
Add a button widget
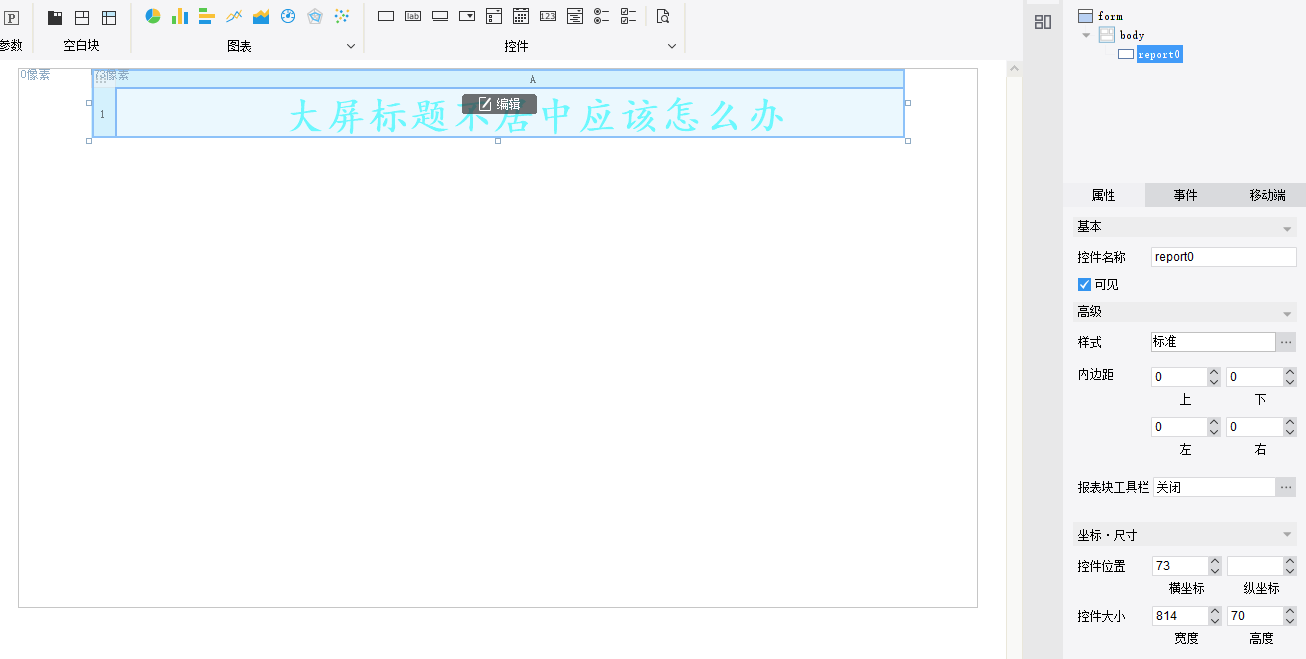[440, 16]
